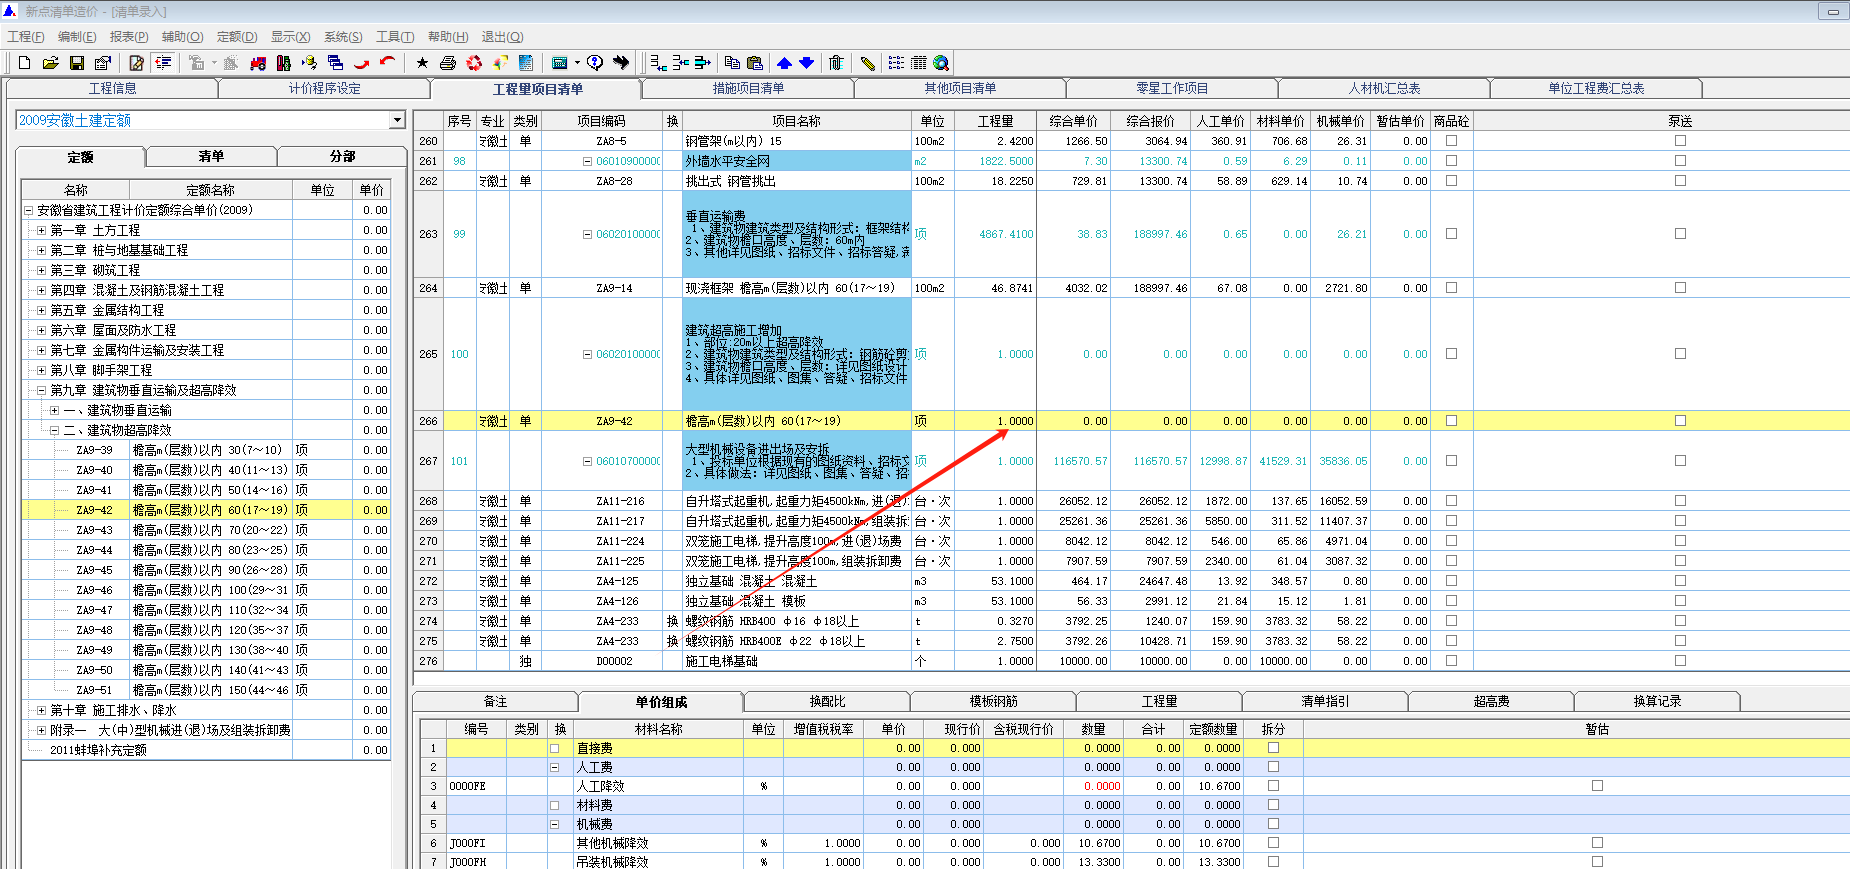This screenshot has height=869, width=1850.
Task: Select the 清单 tab in left panel
Action: tap(211, 156)
